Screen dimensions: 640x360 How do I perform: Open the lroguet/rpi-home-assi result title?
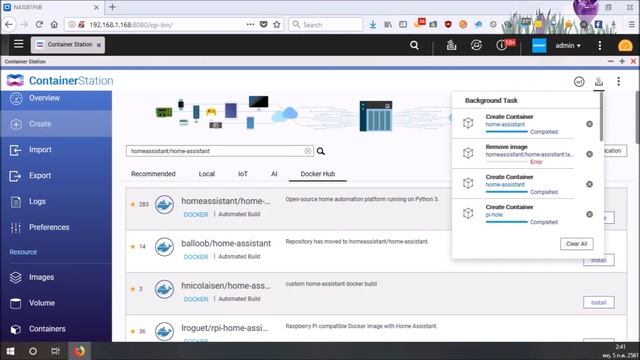coord(224,328)
